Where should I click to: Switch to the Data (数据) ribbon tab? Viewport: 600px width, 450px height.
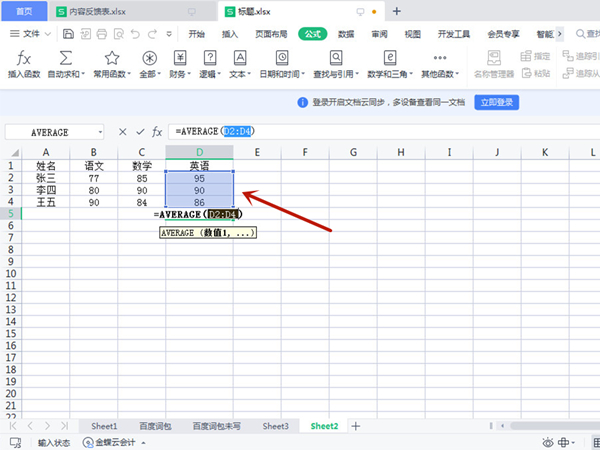click(x=346, y=33)
